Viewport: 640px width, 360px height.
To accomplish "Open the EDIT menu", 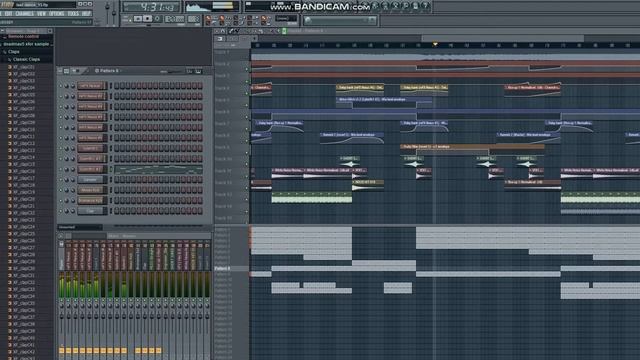I will click(9, 14).
